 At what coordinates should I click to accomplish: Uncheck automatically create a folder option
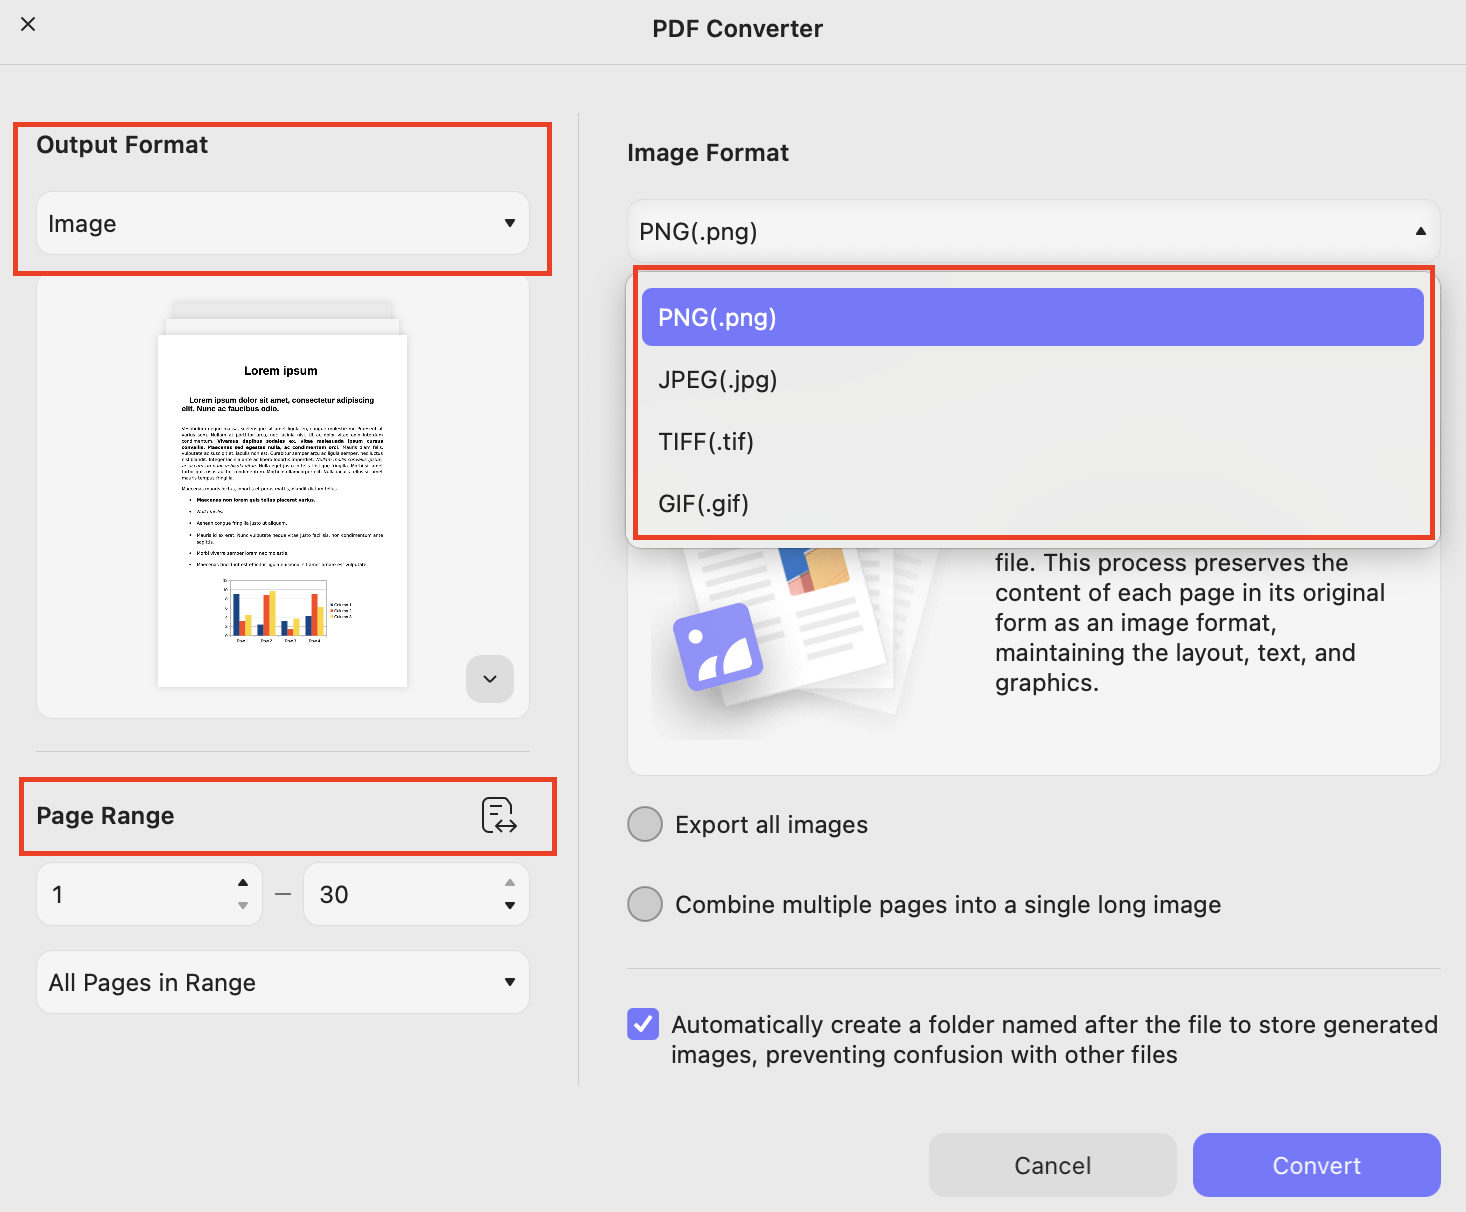click(x=643, y=1024)
